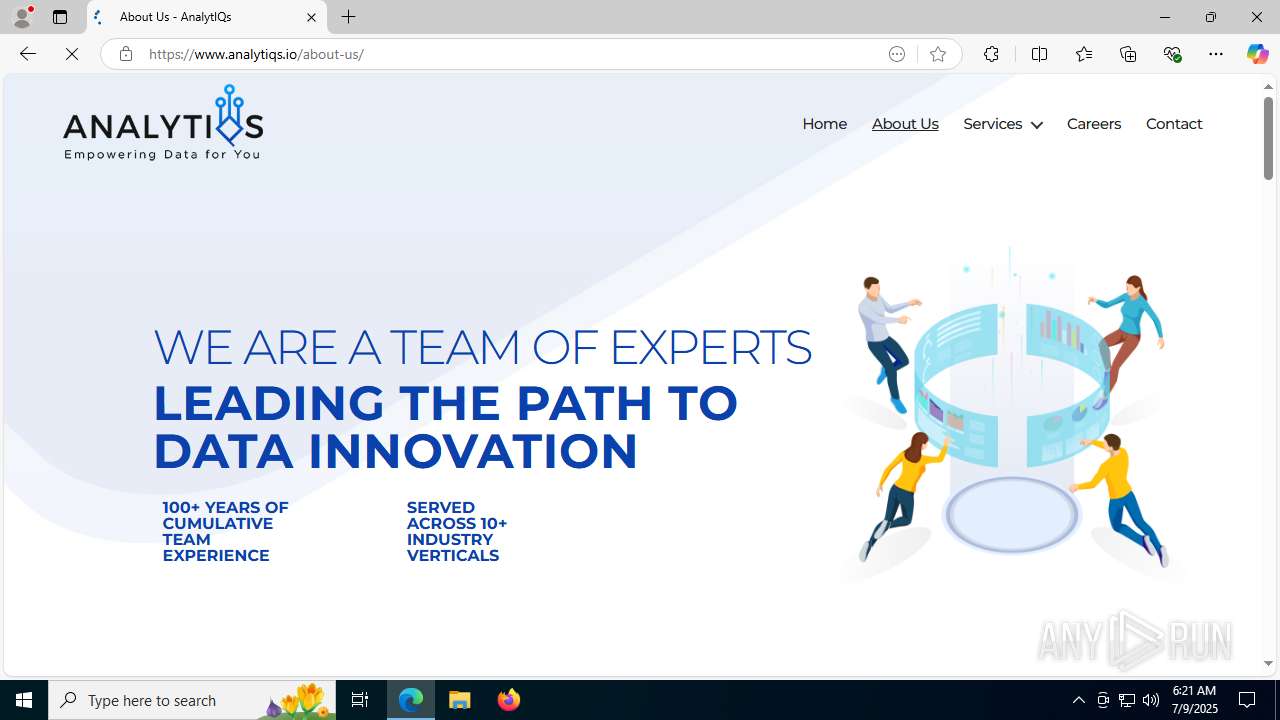
Task: Open Task View on the taskbar
Action: coord(360,700)
